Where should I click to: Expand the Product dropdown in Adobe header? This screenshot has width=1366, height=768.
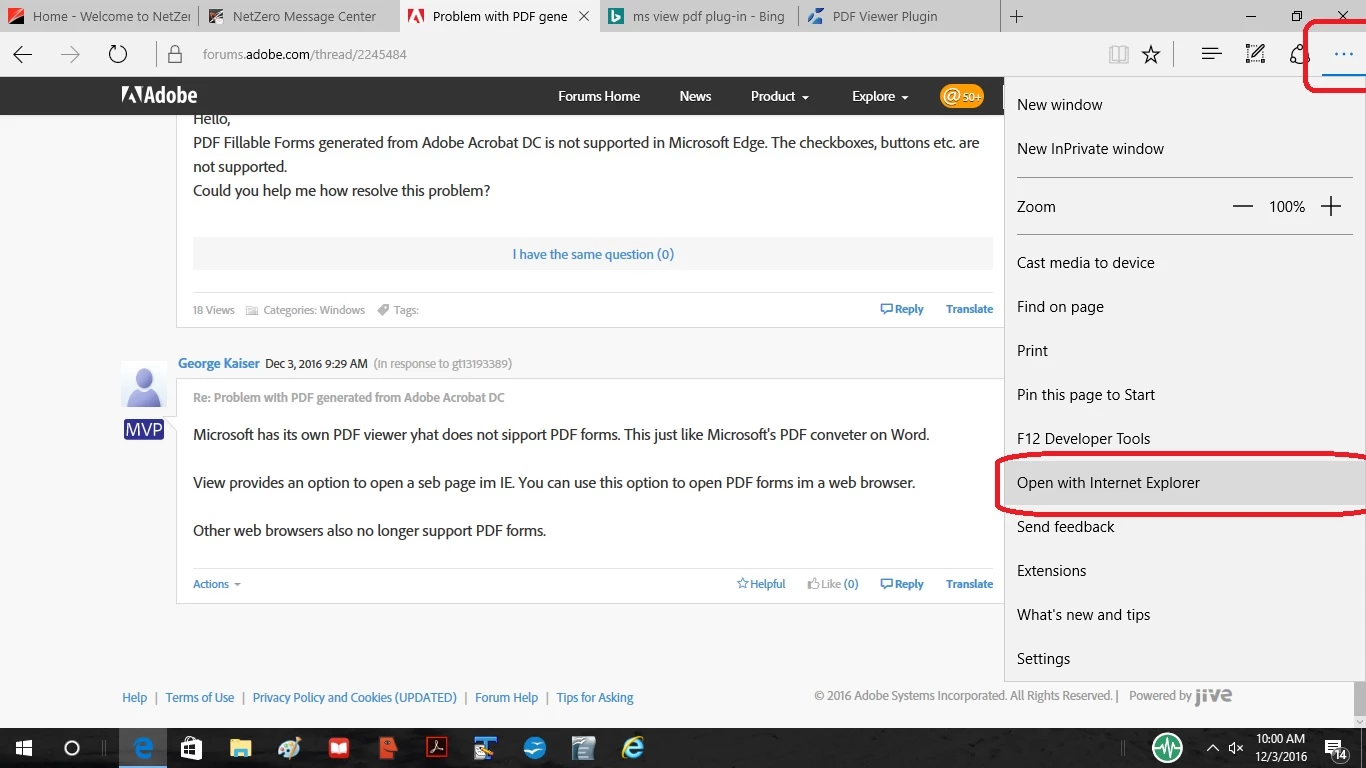click(780, 96)
